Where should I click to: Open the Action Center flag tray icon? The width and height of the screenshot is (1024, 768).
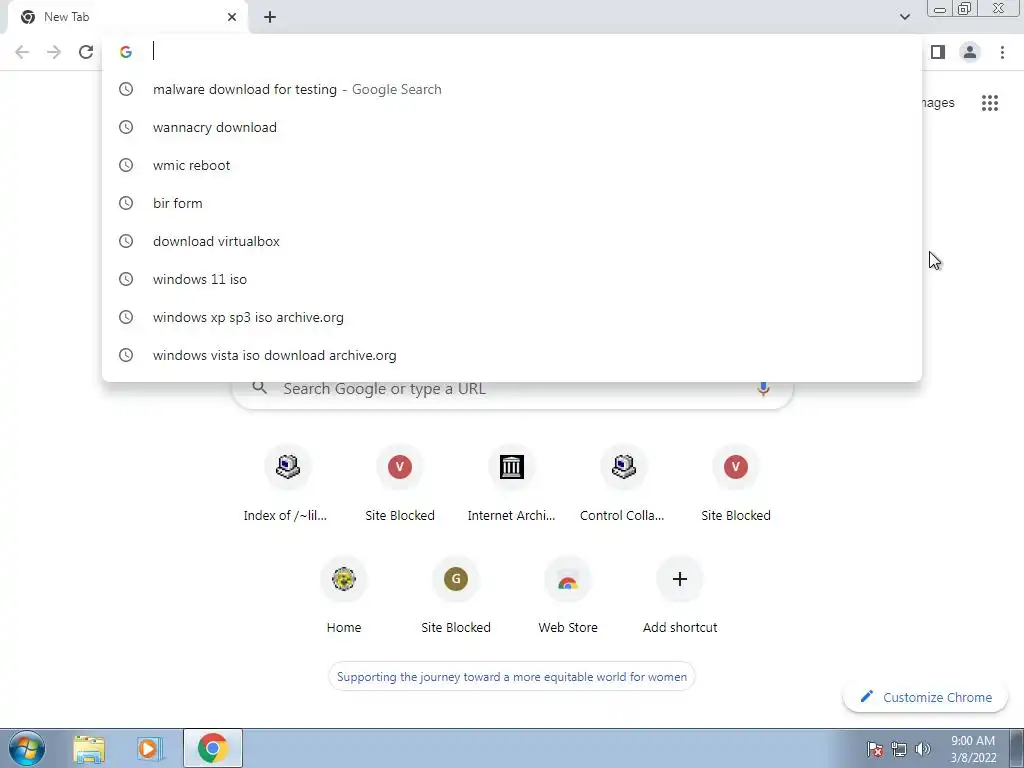click(x=875, y=749)
